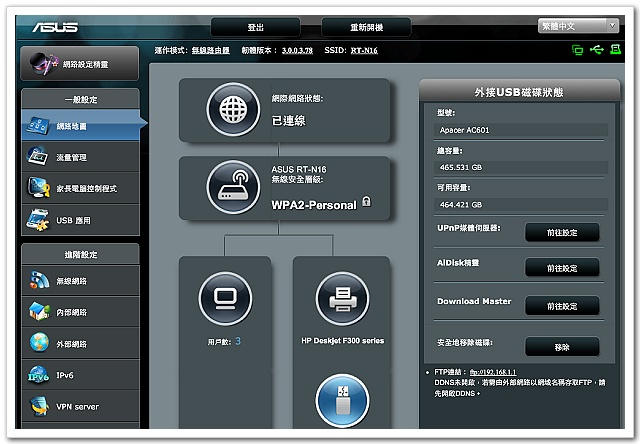Open the USB 應用 menu item
The image size is (640, 444).
point(81,220)
